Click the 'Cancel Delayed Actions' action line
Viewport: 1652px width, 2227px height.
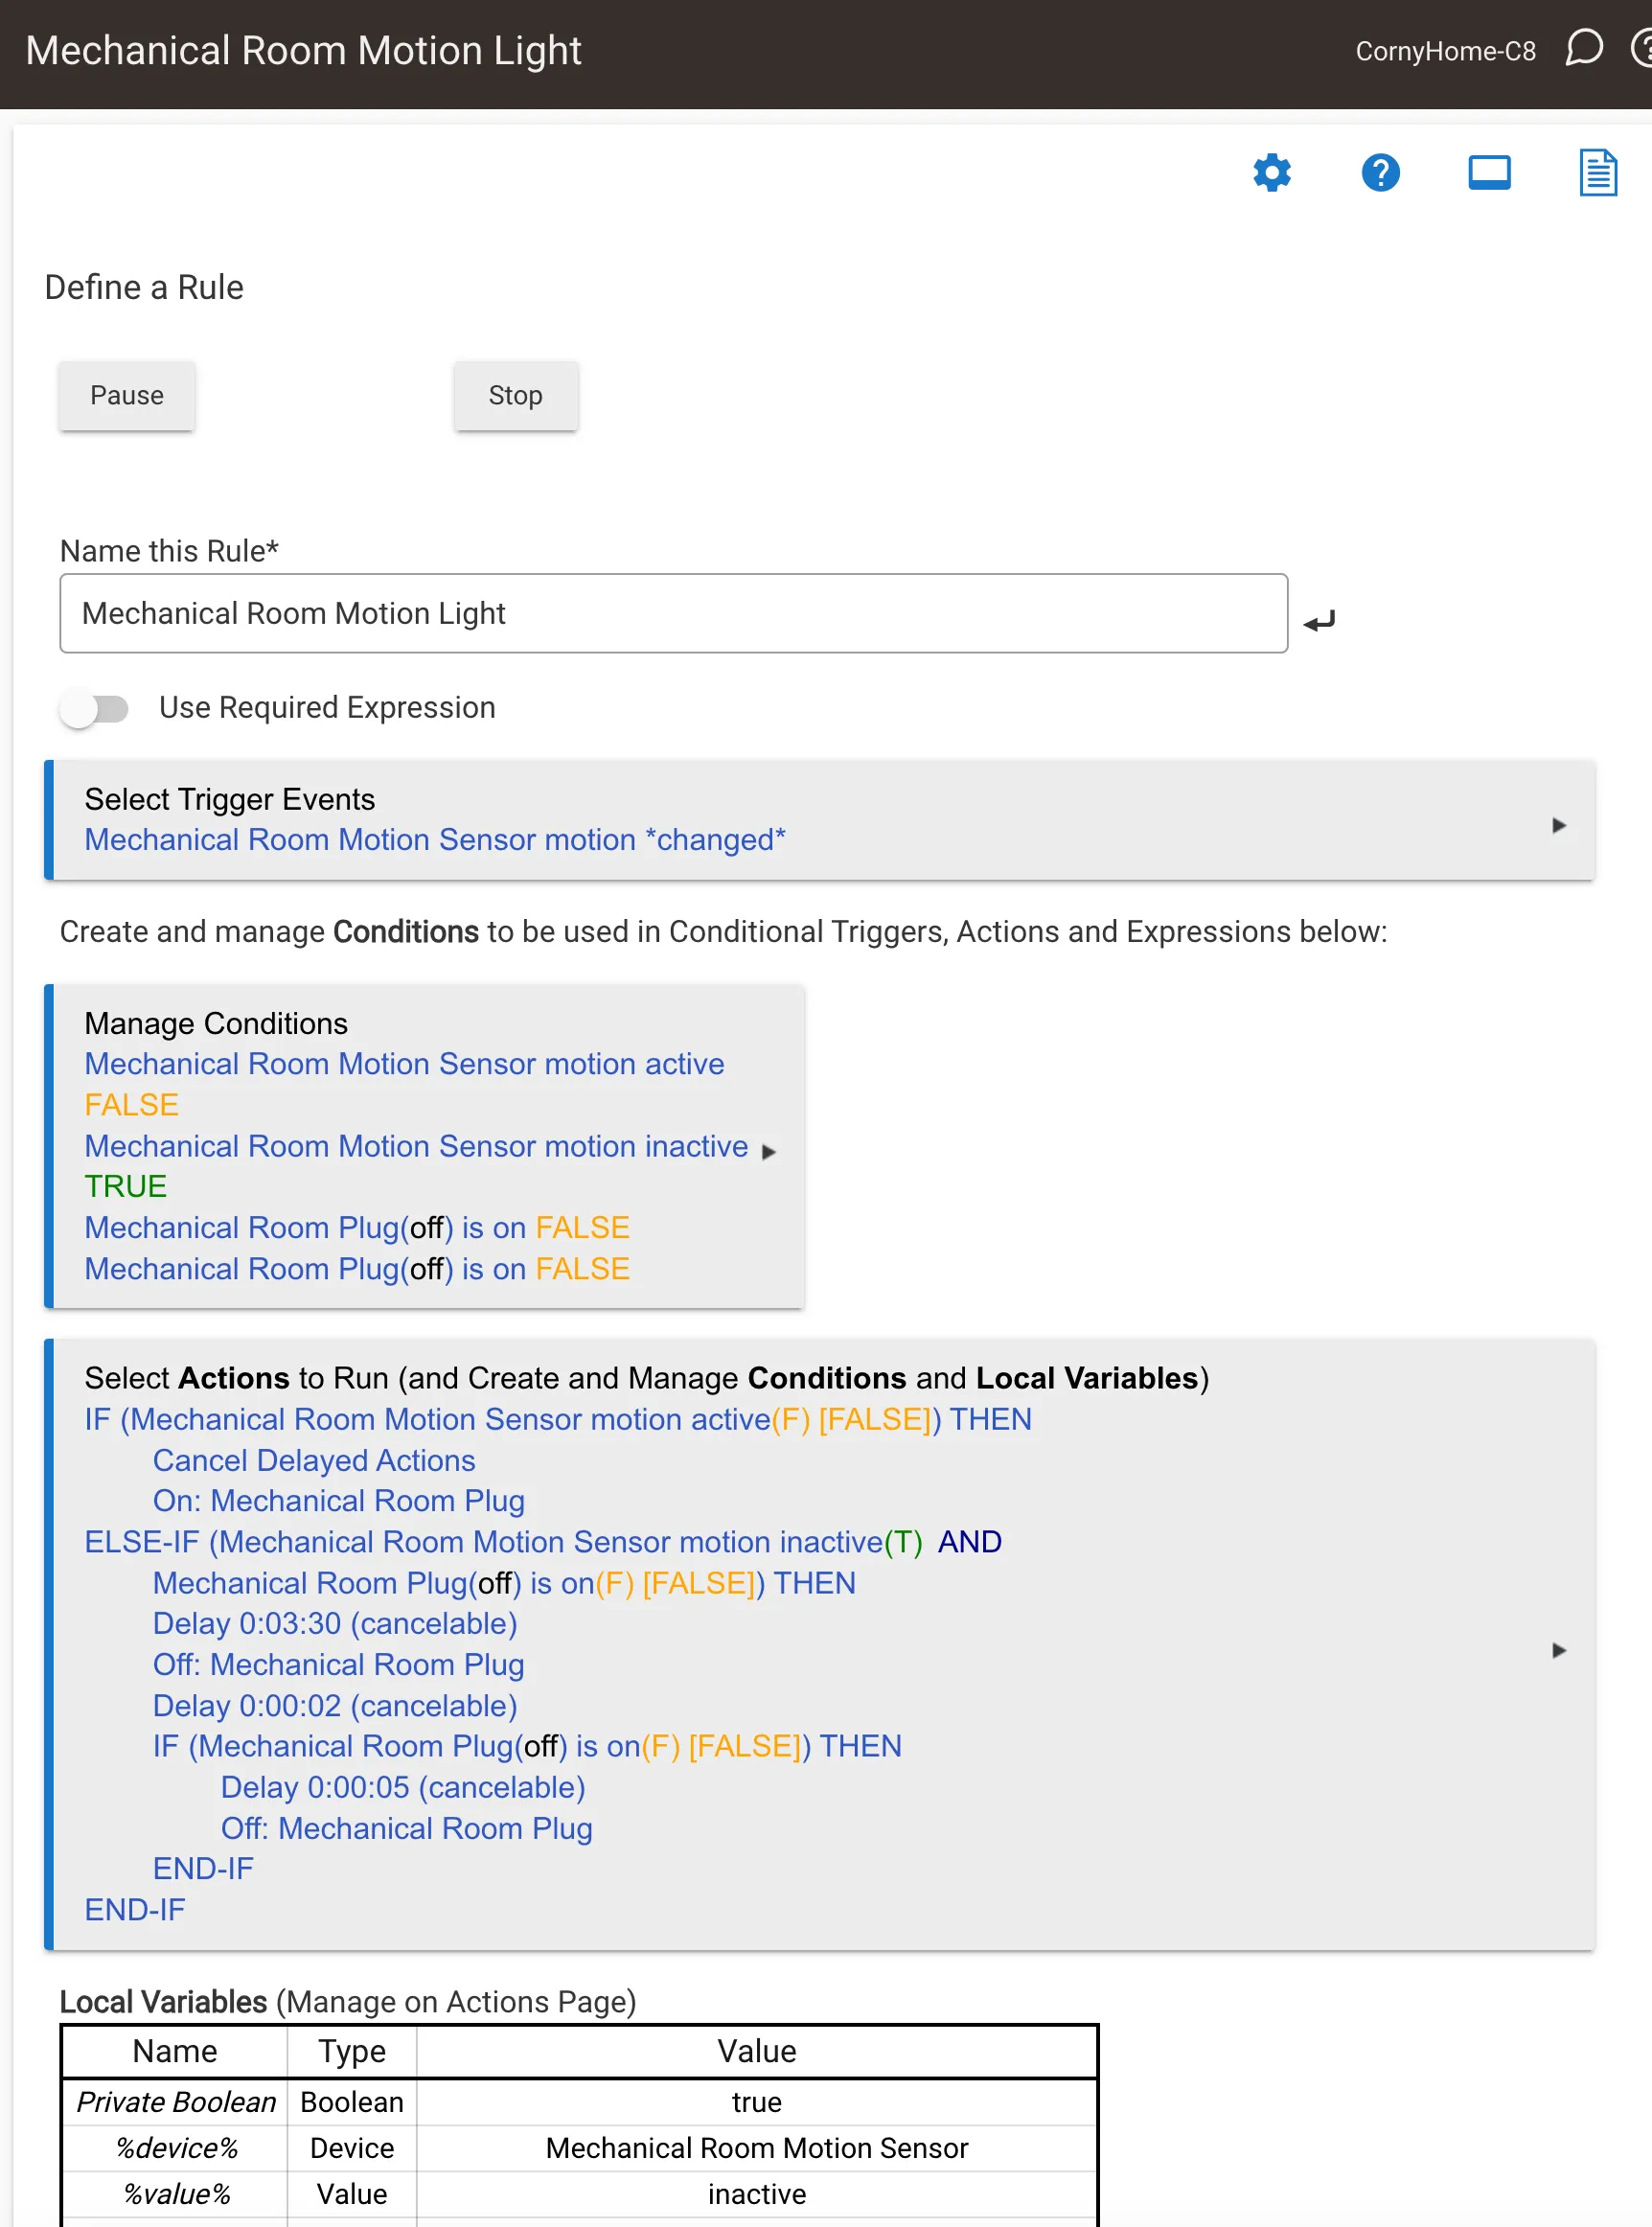314,1460
